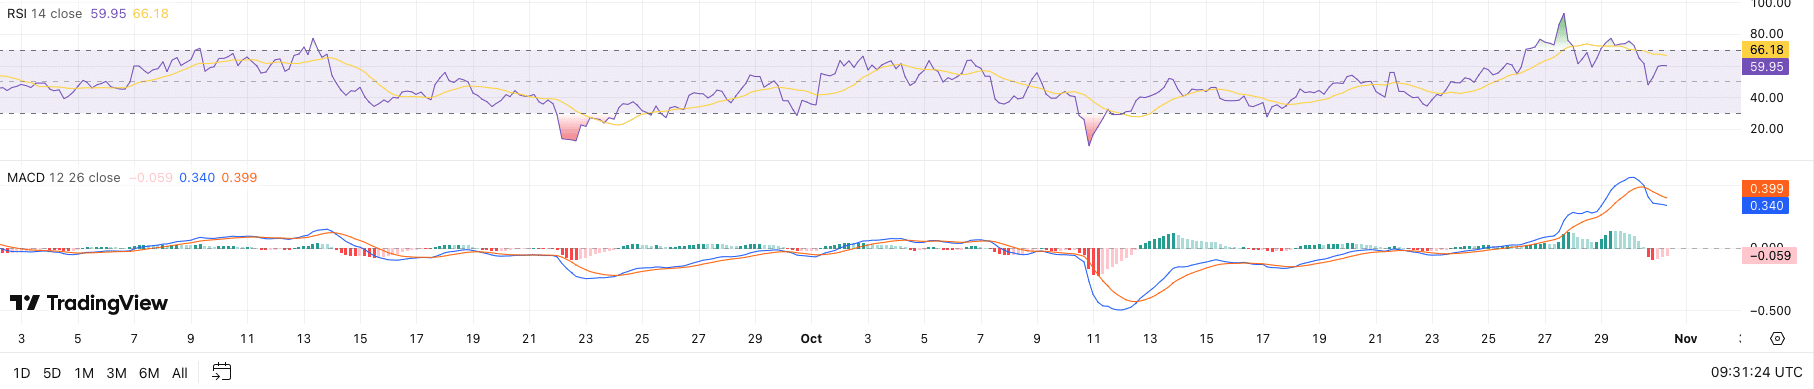The width and height of the screenshot is (1814, 389).
Task: Click the 80.00 RSI scale value
Action: (x=1766, y=34)
